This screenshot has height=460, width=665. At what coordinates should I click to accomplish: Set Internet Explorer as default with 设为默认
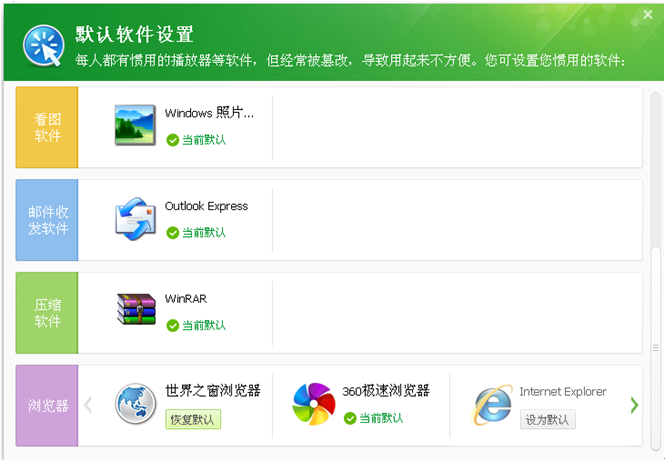(x=549, y=420)
